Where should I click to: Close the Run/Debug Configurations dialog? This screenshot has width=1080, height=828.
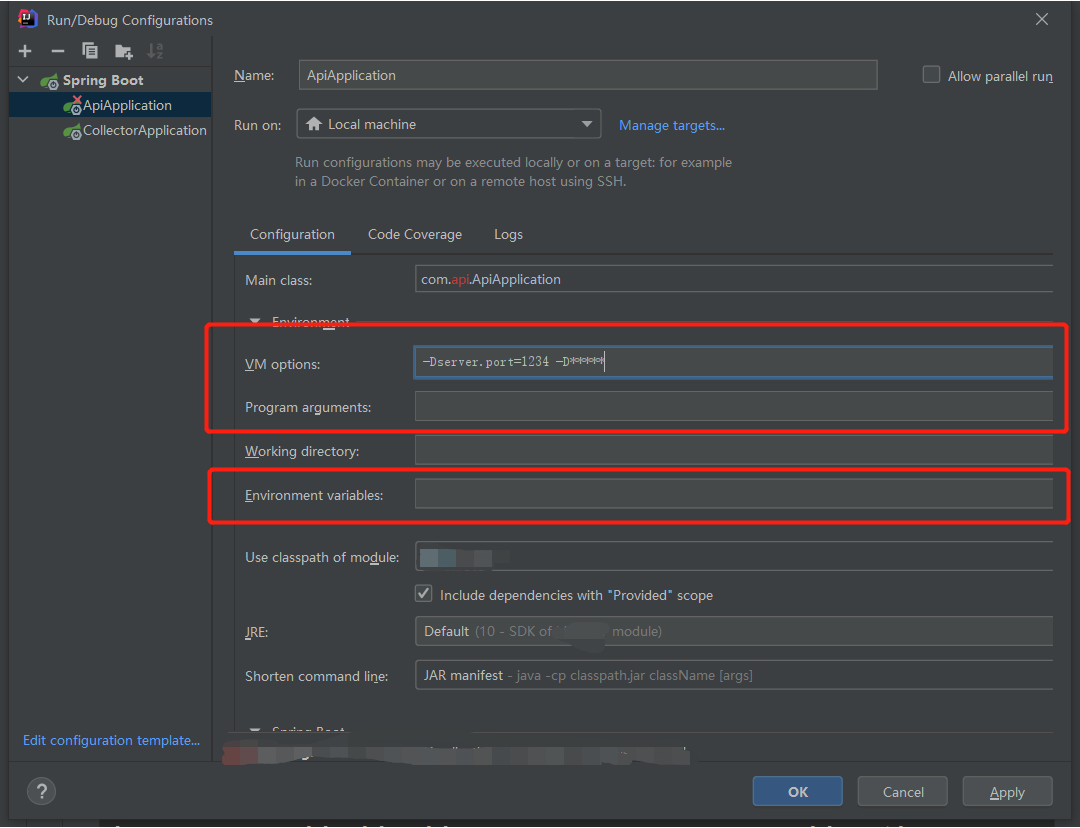point(1041,19)
